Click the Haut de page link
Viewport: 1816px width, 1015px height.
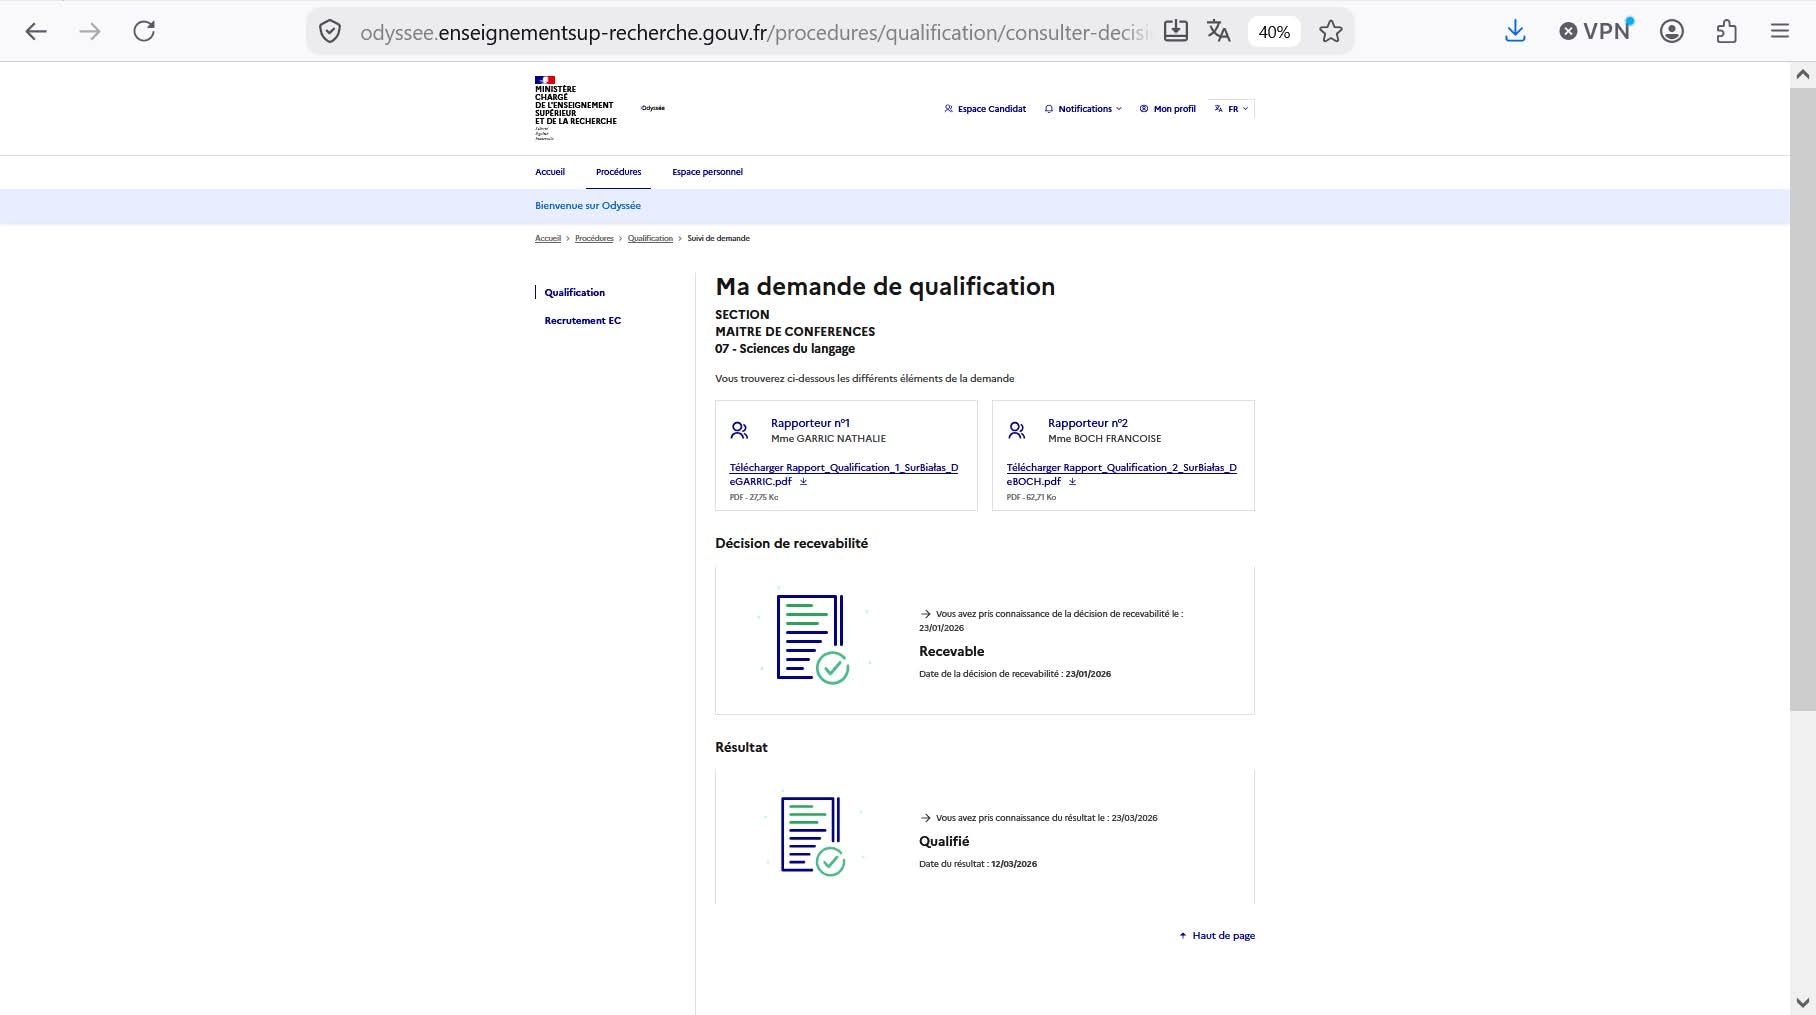point(1217,936)
